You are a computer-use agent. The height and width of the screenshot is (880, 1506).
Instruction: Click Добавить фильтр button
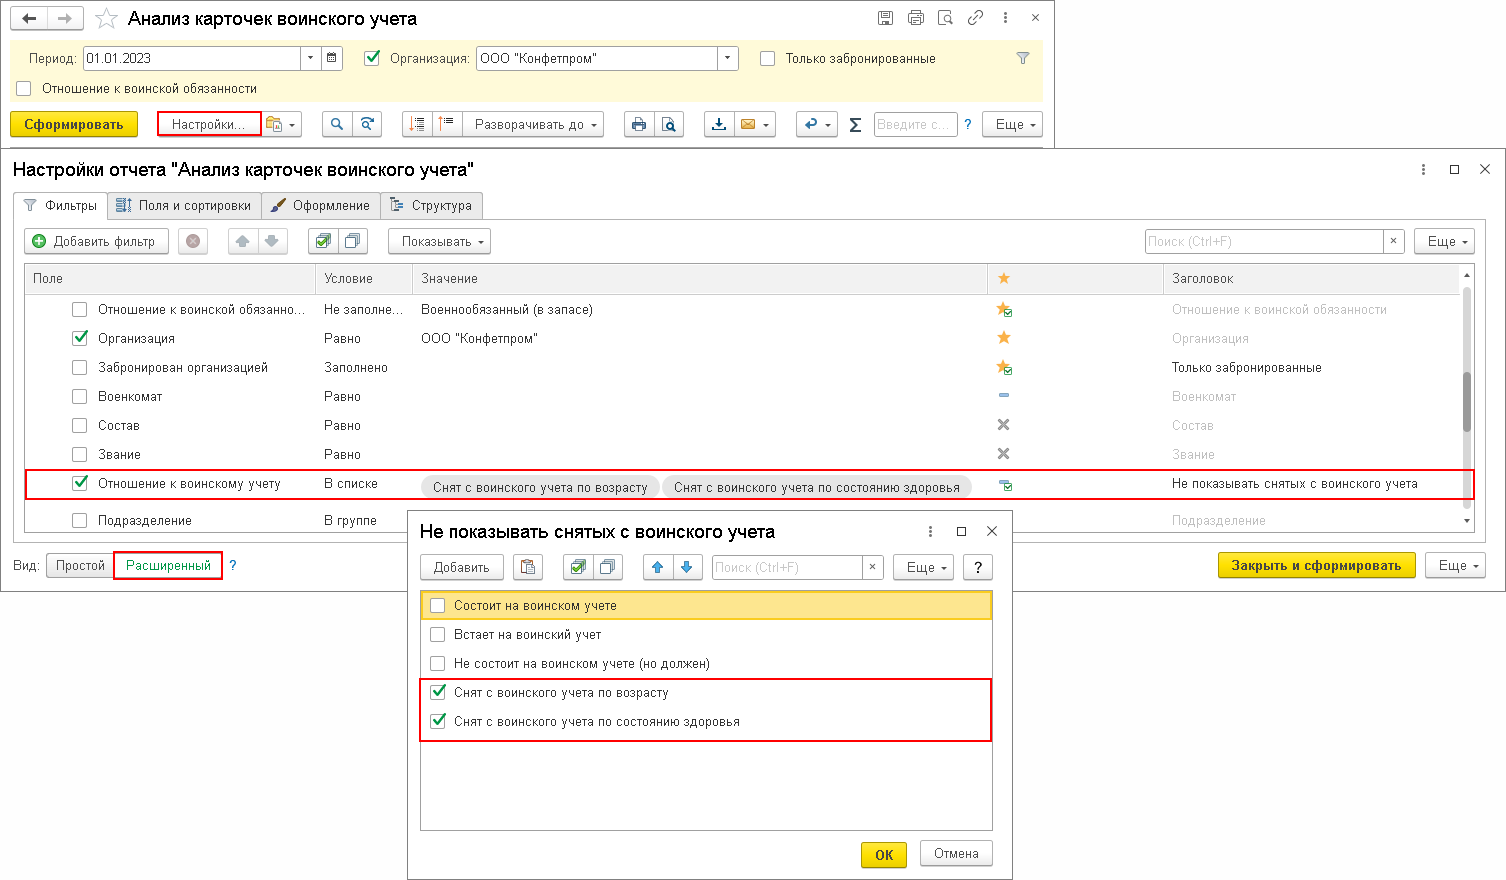coord(96,241)
